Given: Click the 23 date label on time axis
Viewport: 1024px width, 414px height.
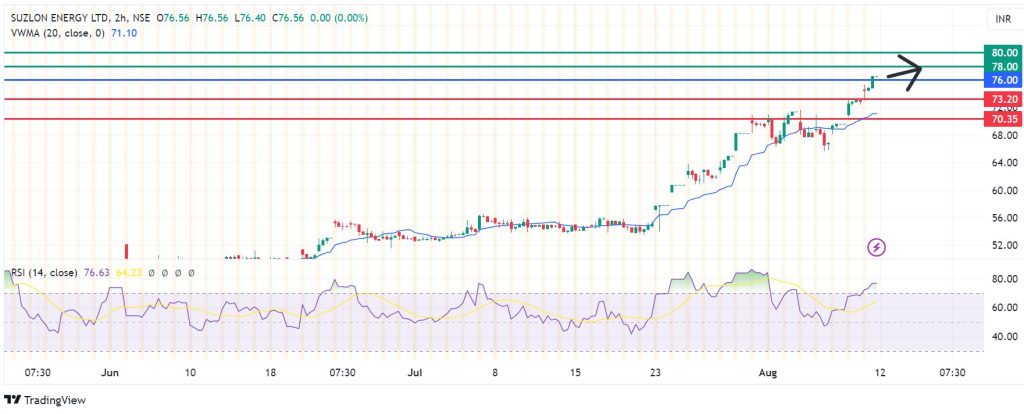Looking at the screenshot, I should click(655, 373).
